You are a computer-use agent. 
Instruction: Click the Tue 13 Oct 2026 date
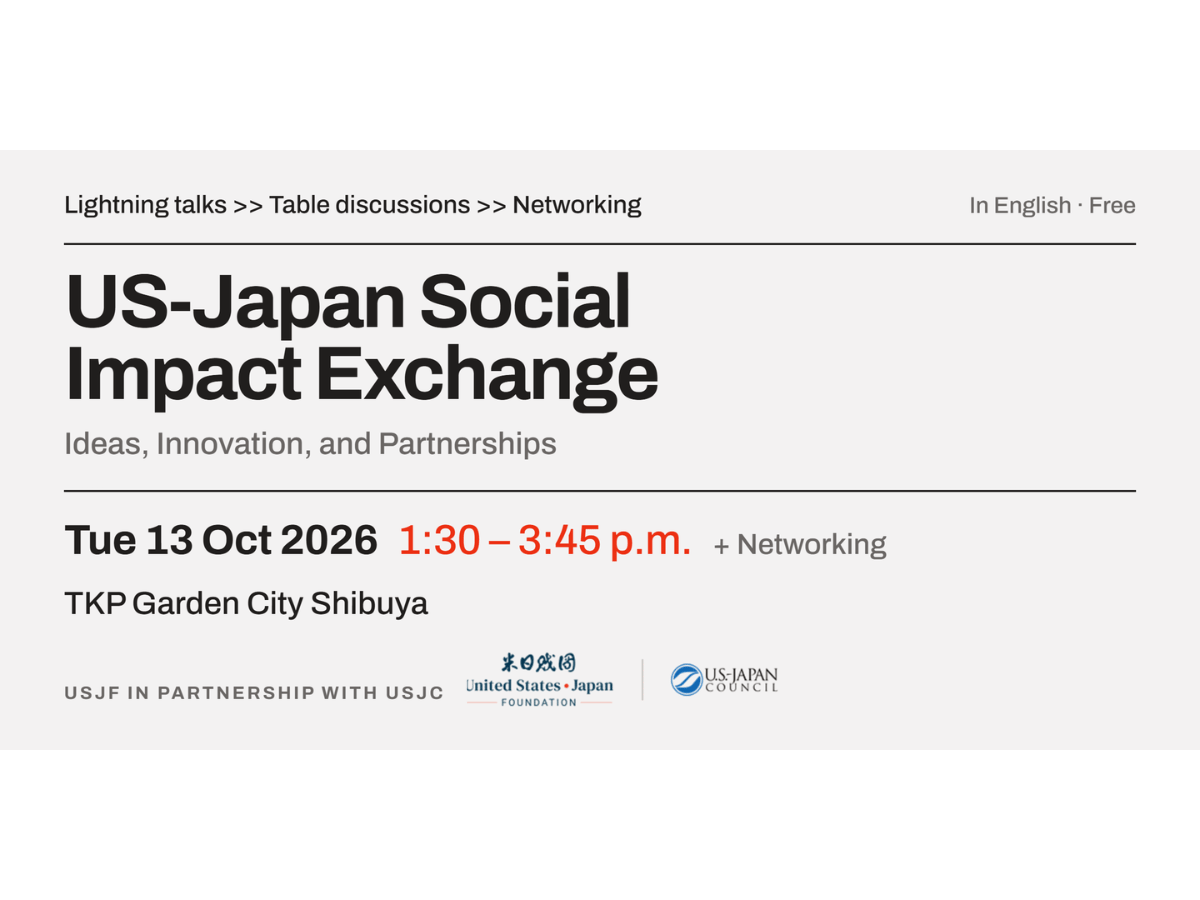tap(221, 541)
